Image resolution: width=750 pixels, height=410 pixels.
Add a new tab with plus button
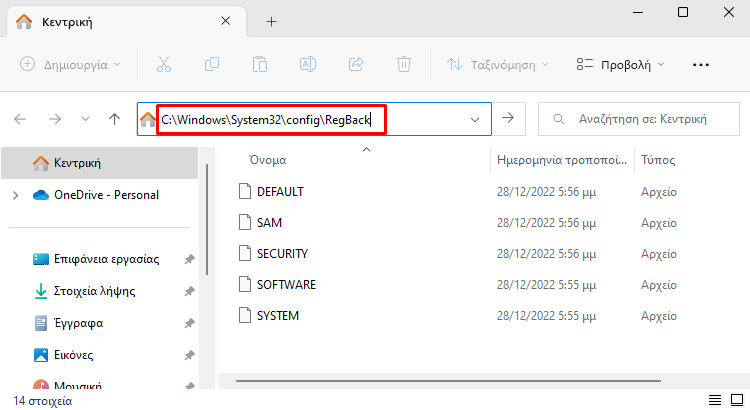[x=271, y=22]
